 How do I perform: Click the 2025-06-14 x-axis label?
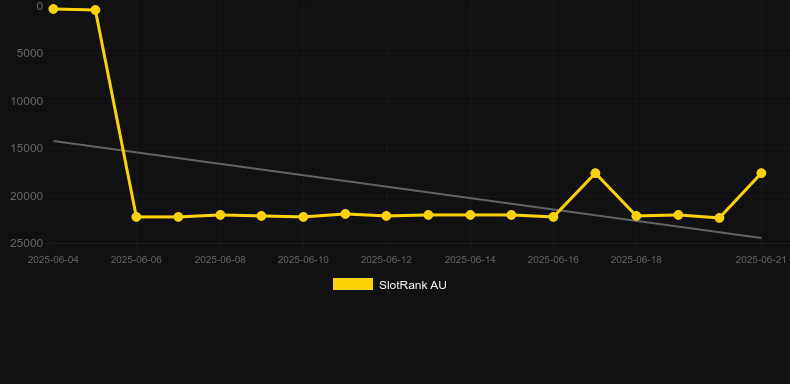(x=470, y=260)
